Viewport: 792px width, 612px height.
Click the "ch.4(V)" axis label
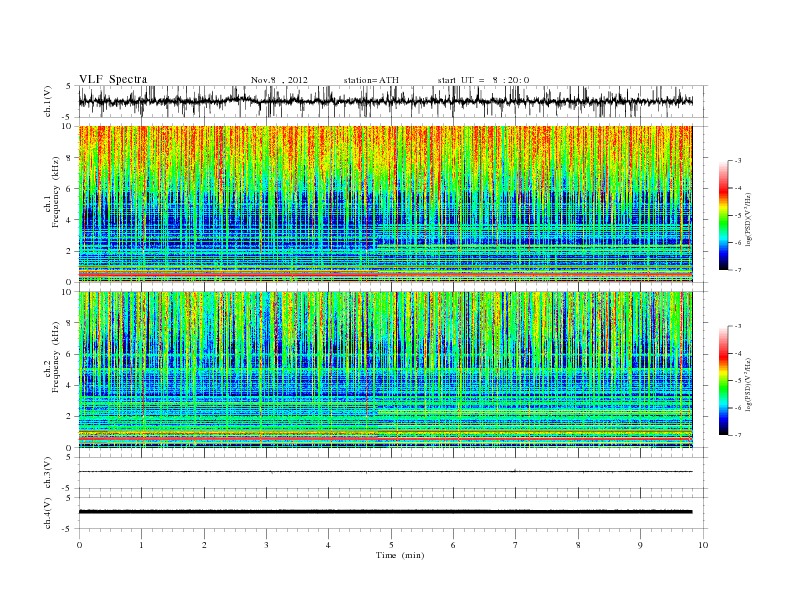(x=48, y=513)
